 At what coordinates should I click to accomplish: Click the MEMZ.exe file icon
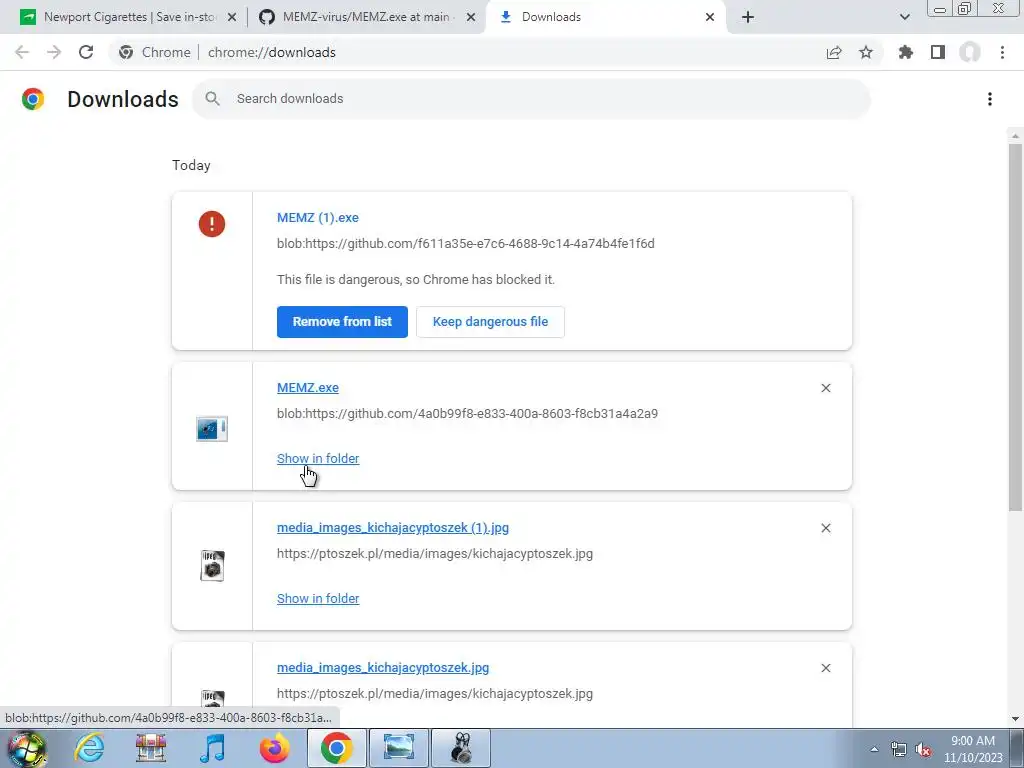(x=212, y=429)
